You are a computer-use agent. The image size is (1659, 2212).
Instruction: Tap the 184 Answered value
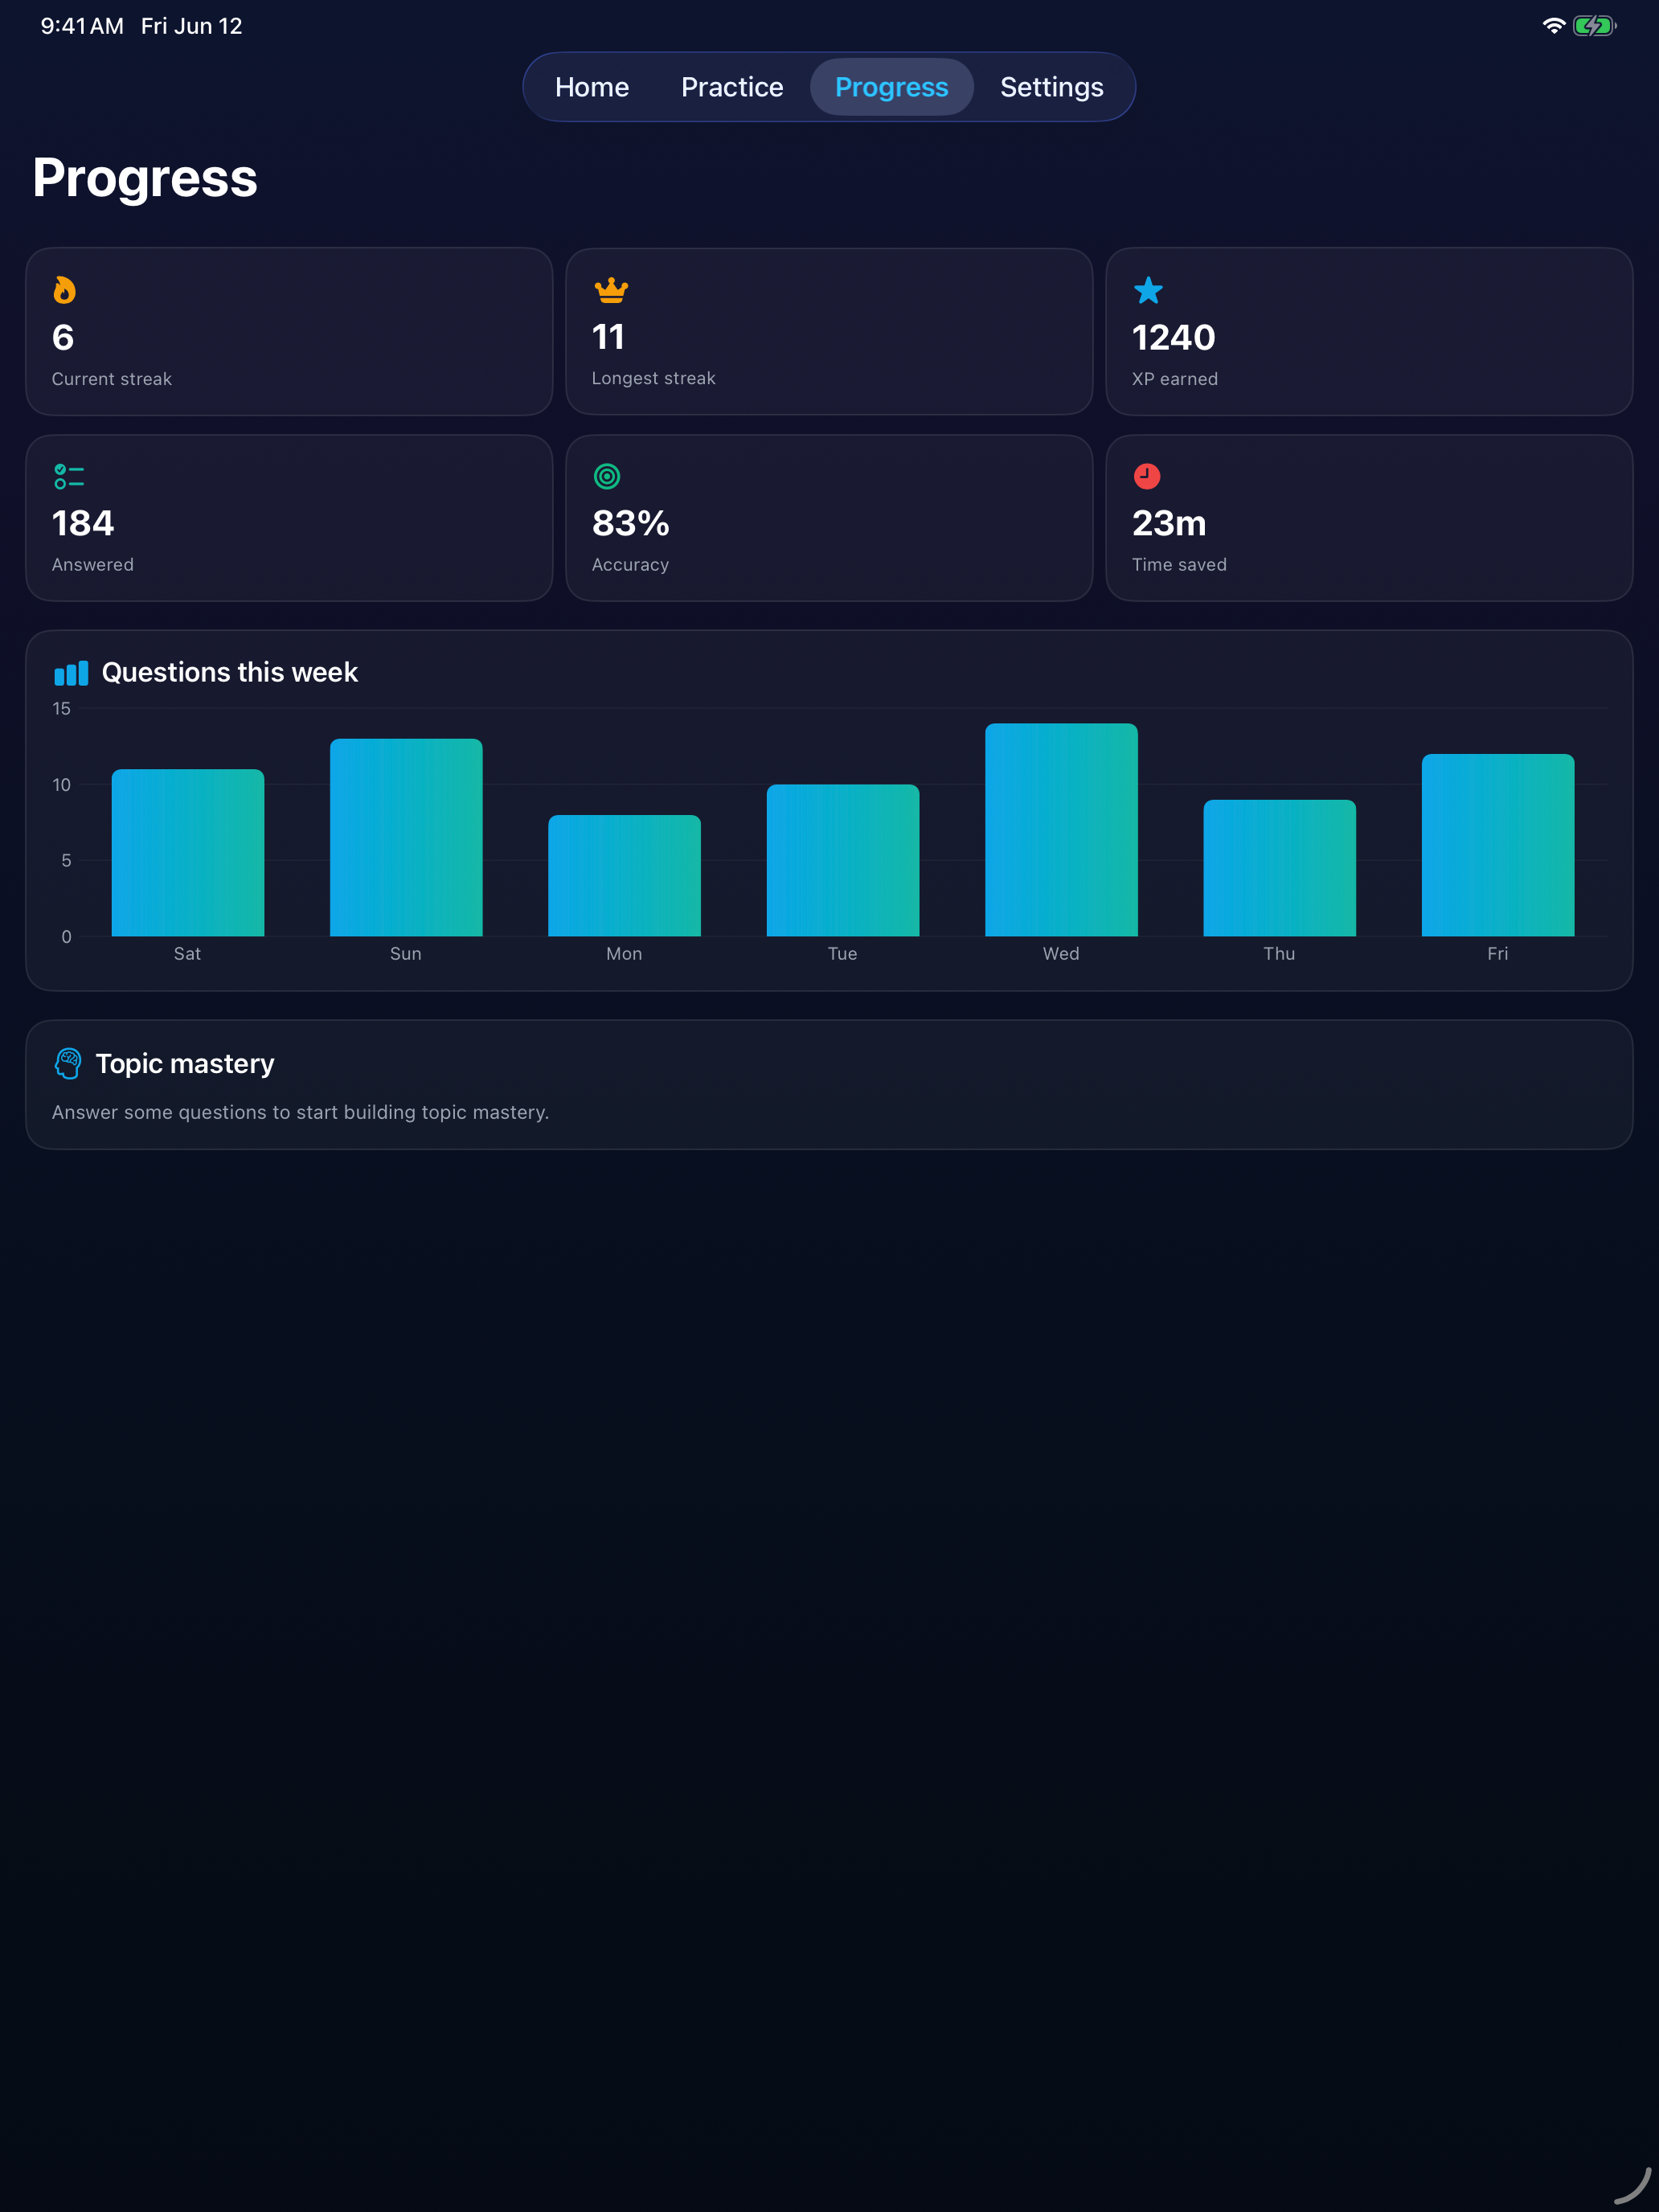click(83, 523)
